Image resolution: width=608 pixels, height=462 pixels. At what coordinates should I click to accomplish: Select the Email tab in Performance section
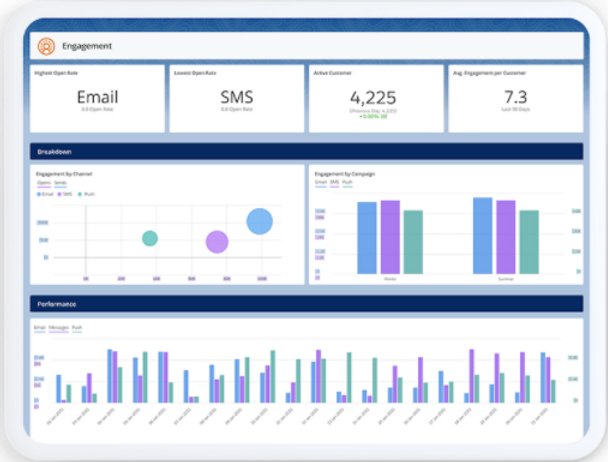(x=39, y=327)
